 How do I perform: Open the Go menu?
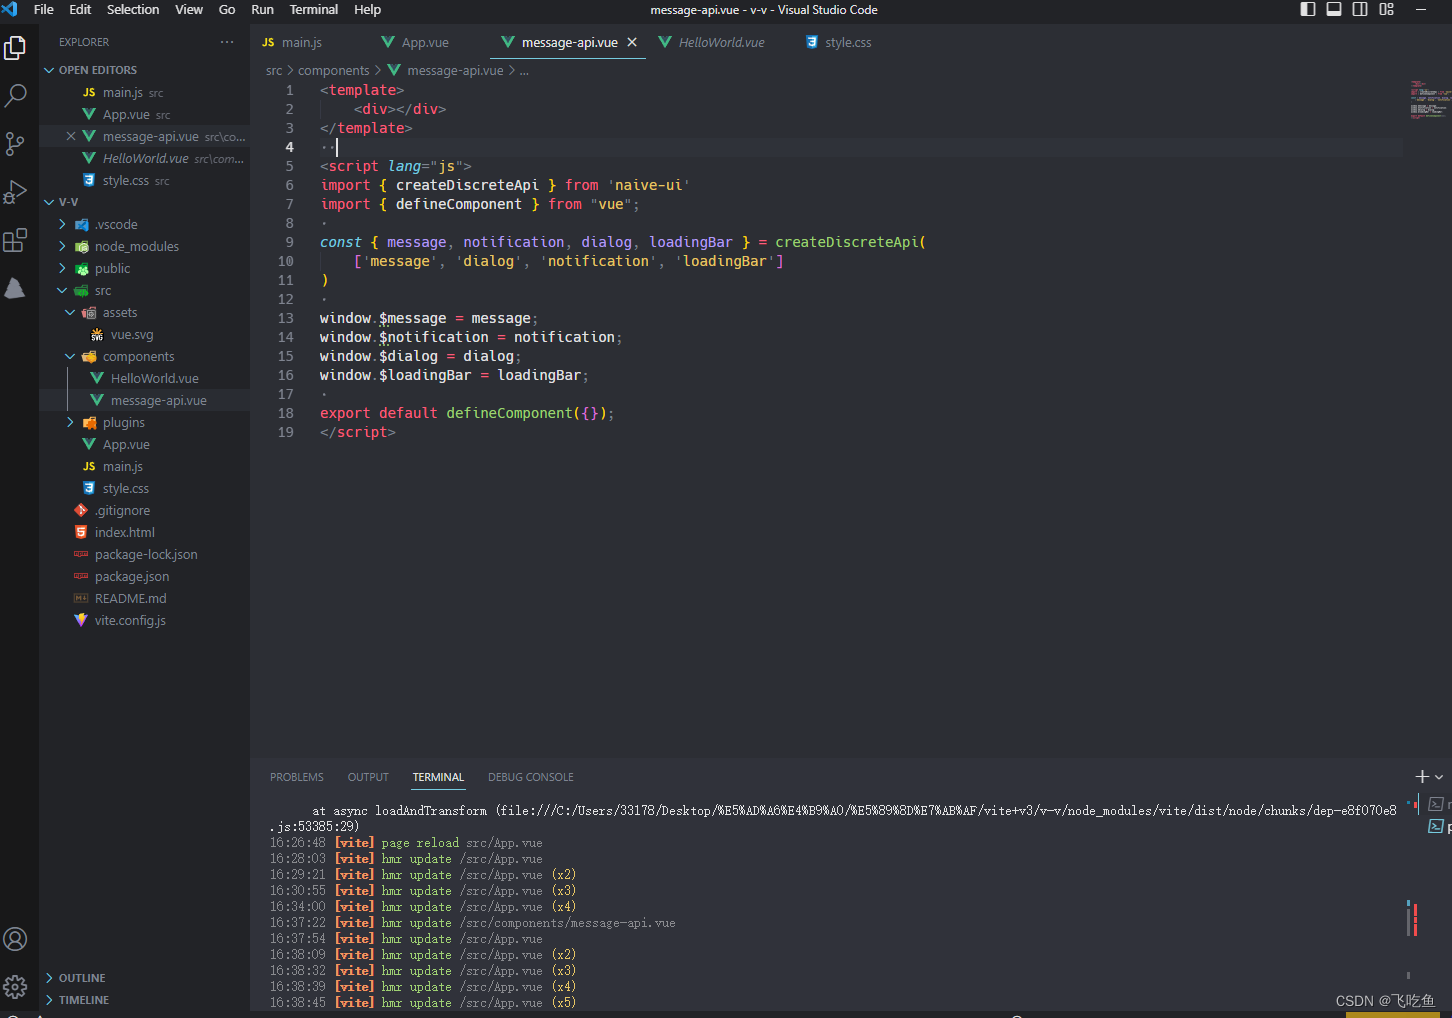(227, 9)
